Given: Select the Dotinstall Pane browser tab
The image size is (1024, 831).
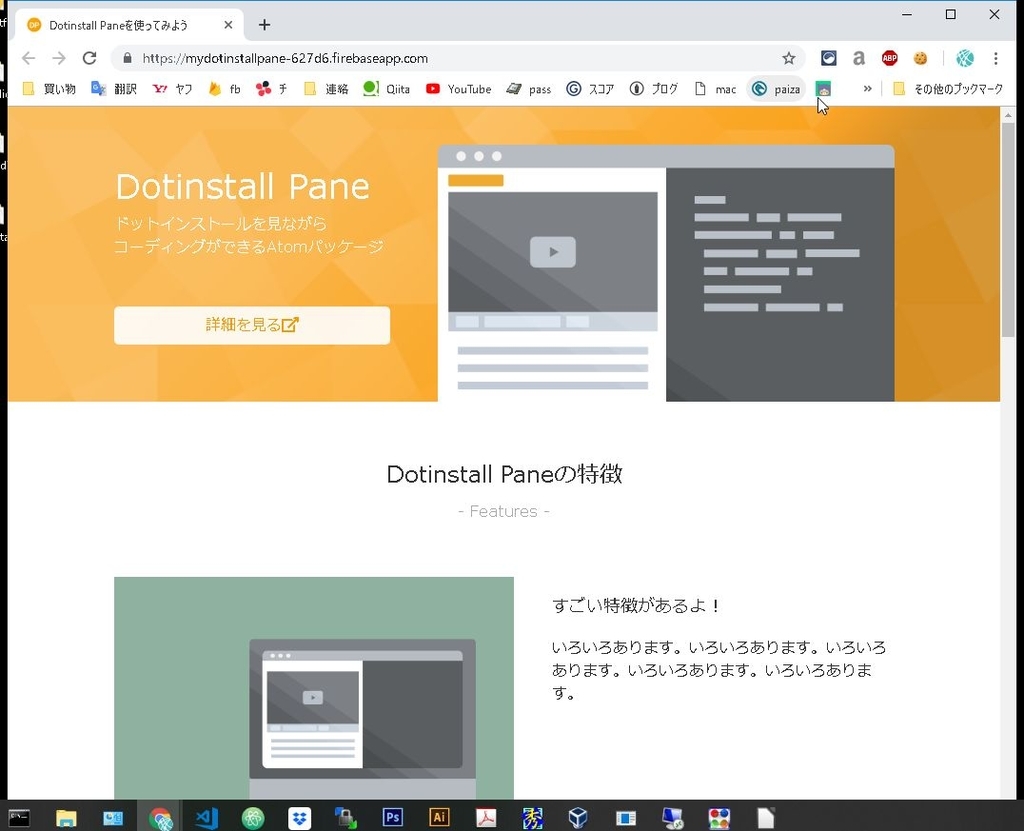Looking at the screenshot, I should (129, 25).
